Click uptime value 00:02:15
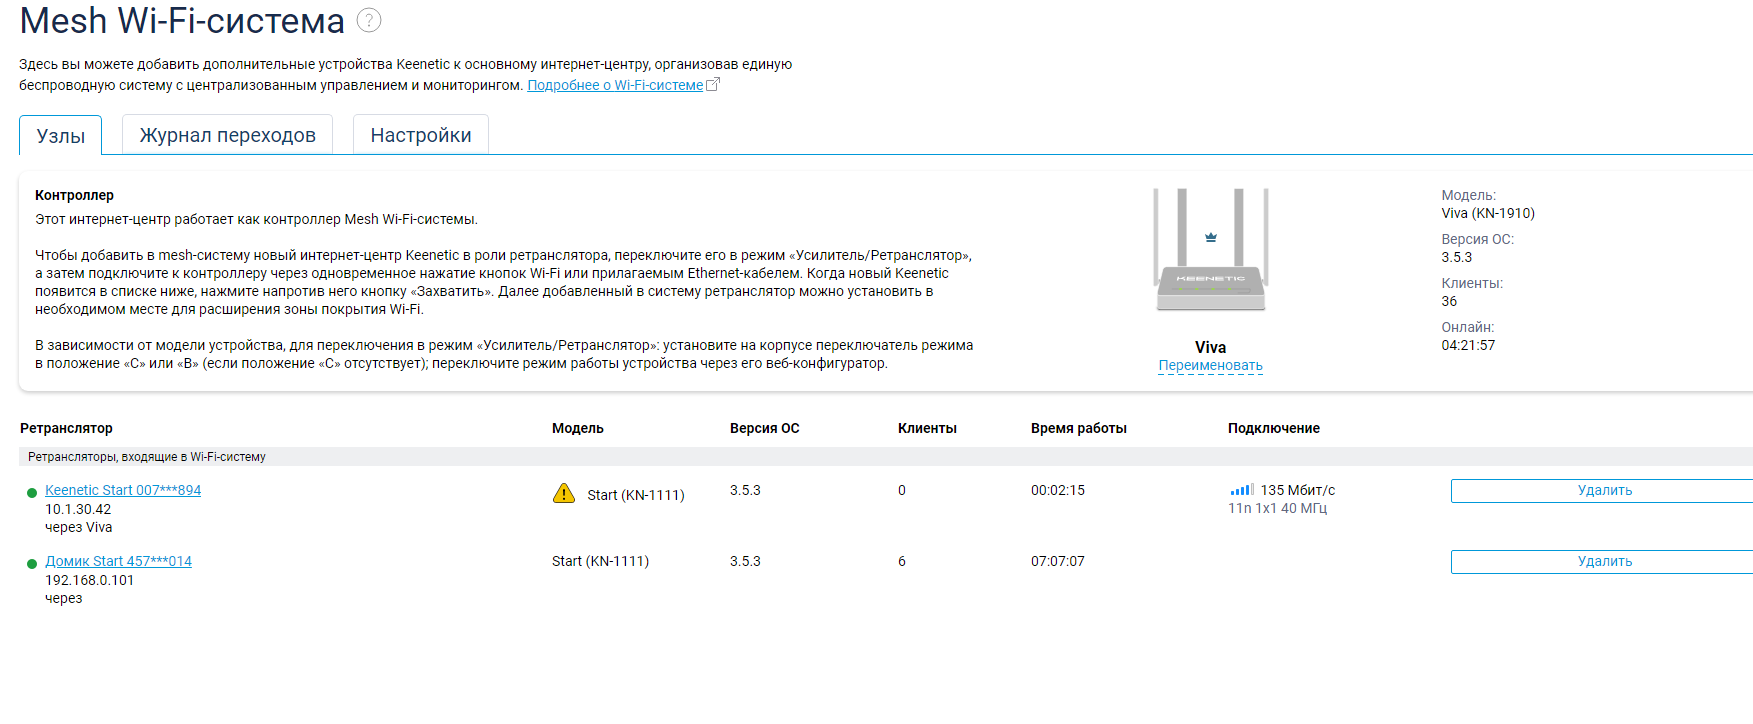1753x724 pixels. click(1058, 490)
